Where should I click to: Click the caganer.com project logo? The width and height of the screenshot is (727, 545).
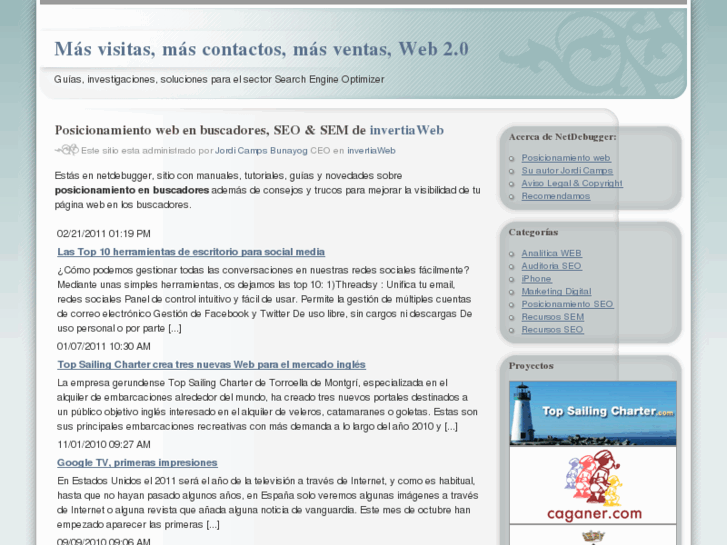point(593,485)
